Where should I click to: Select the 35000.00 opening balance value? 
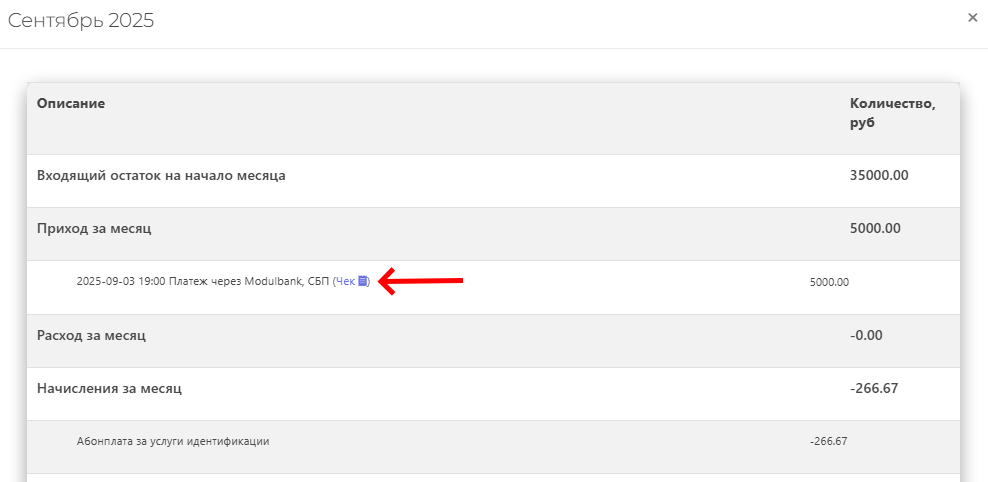point(879,175)
